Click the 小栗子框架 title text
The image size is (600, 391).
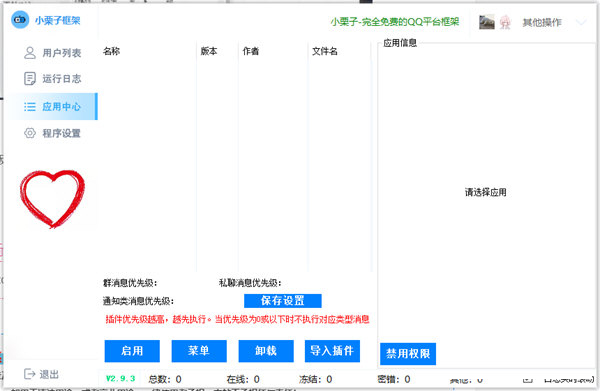(58, 20)
